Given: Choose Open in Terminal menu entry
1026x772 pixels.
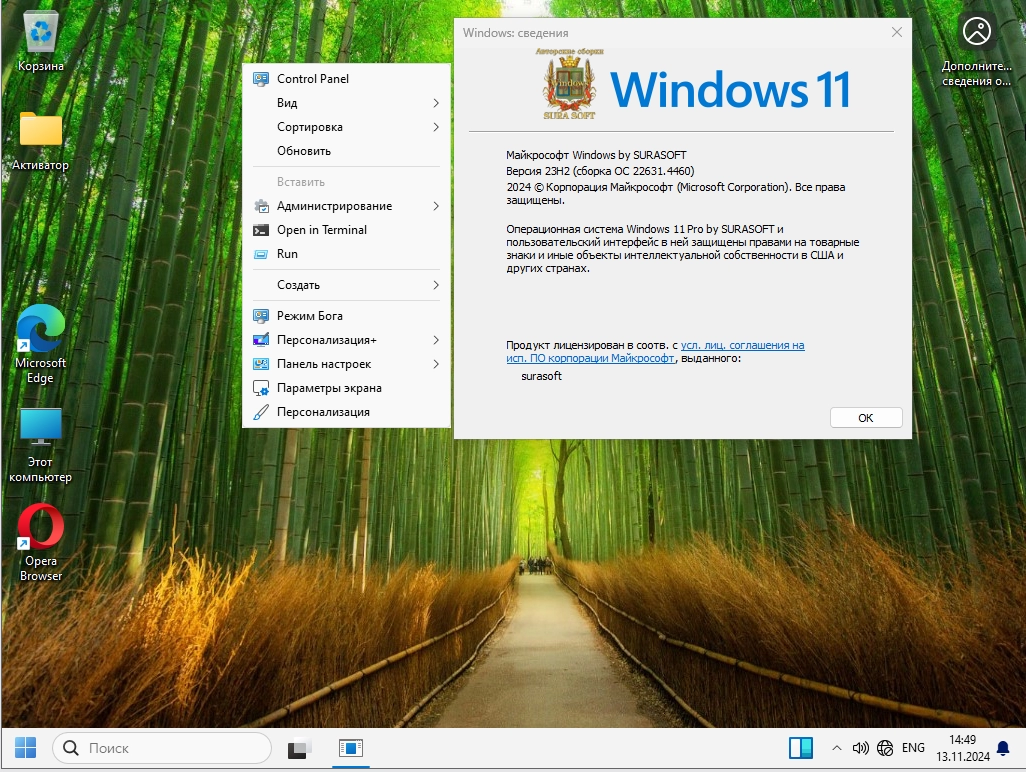Looking at the screenshot, I should point(321,230).
